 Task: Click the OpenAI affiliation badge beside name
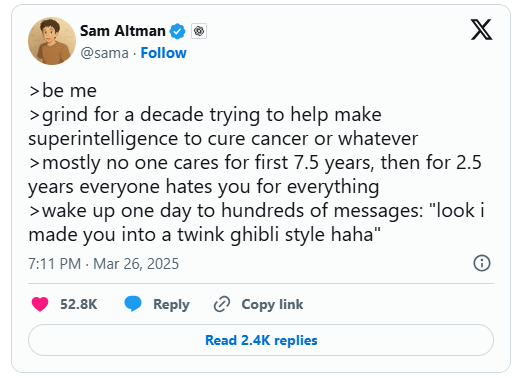coord(199,31)
